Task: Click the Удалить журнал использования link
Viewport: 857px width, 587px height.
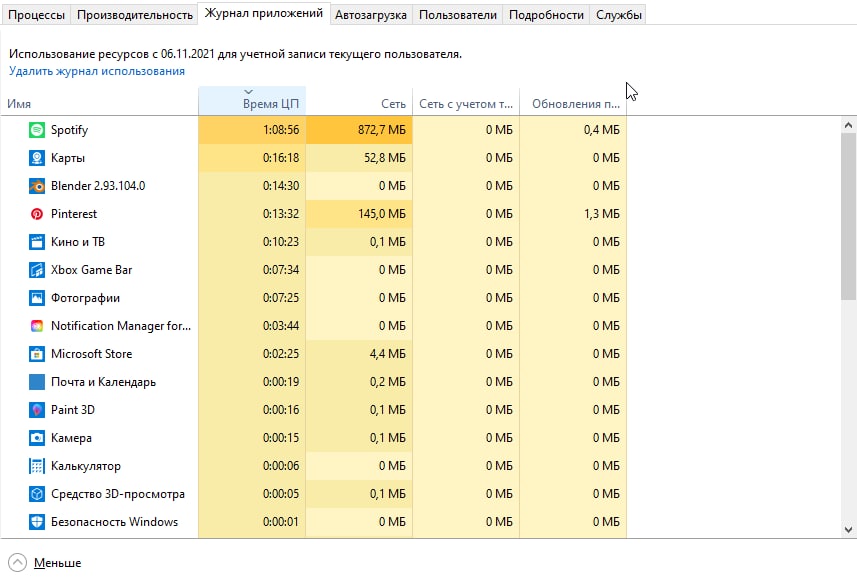Action: click(97, 71)
